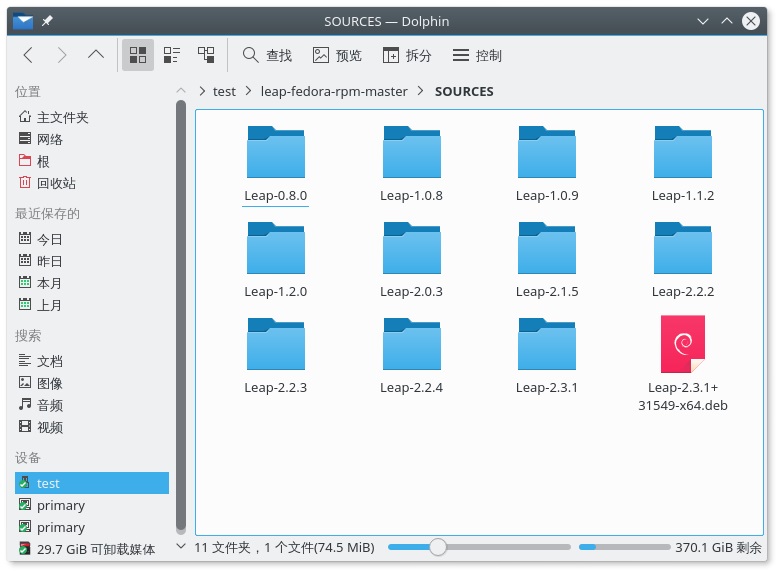Open 网络 network in places
Screen dimensions: 780x574
click(92, 139)
